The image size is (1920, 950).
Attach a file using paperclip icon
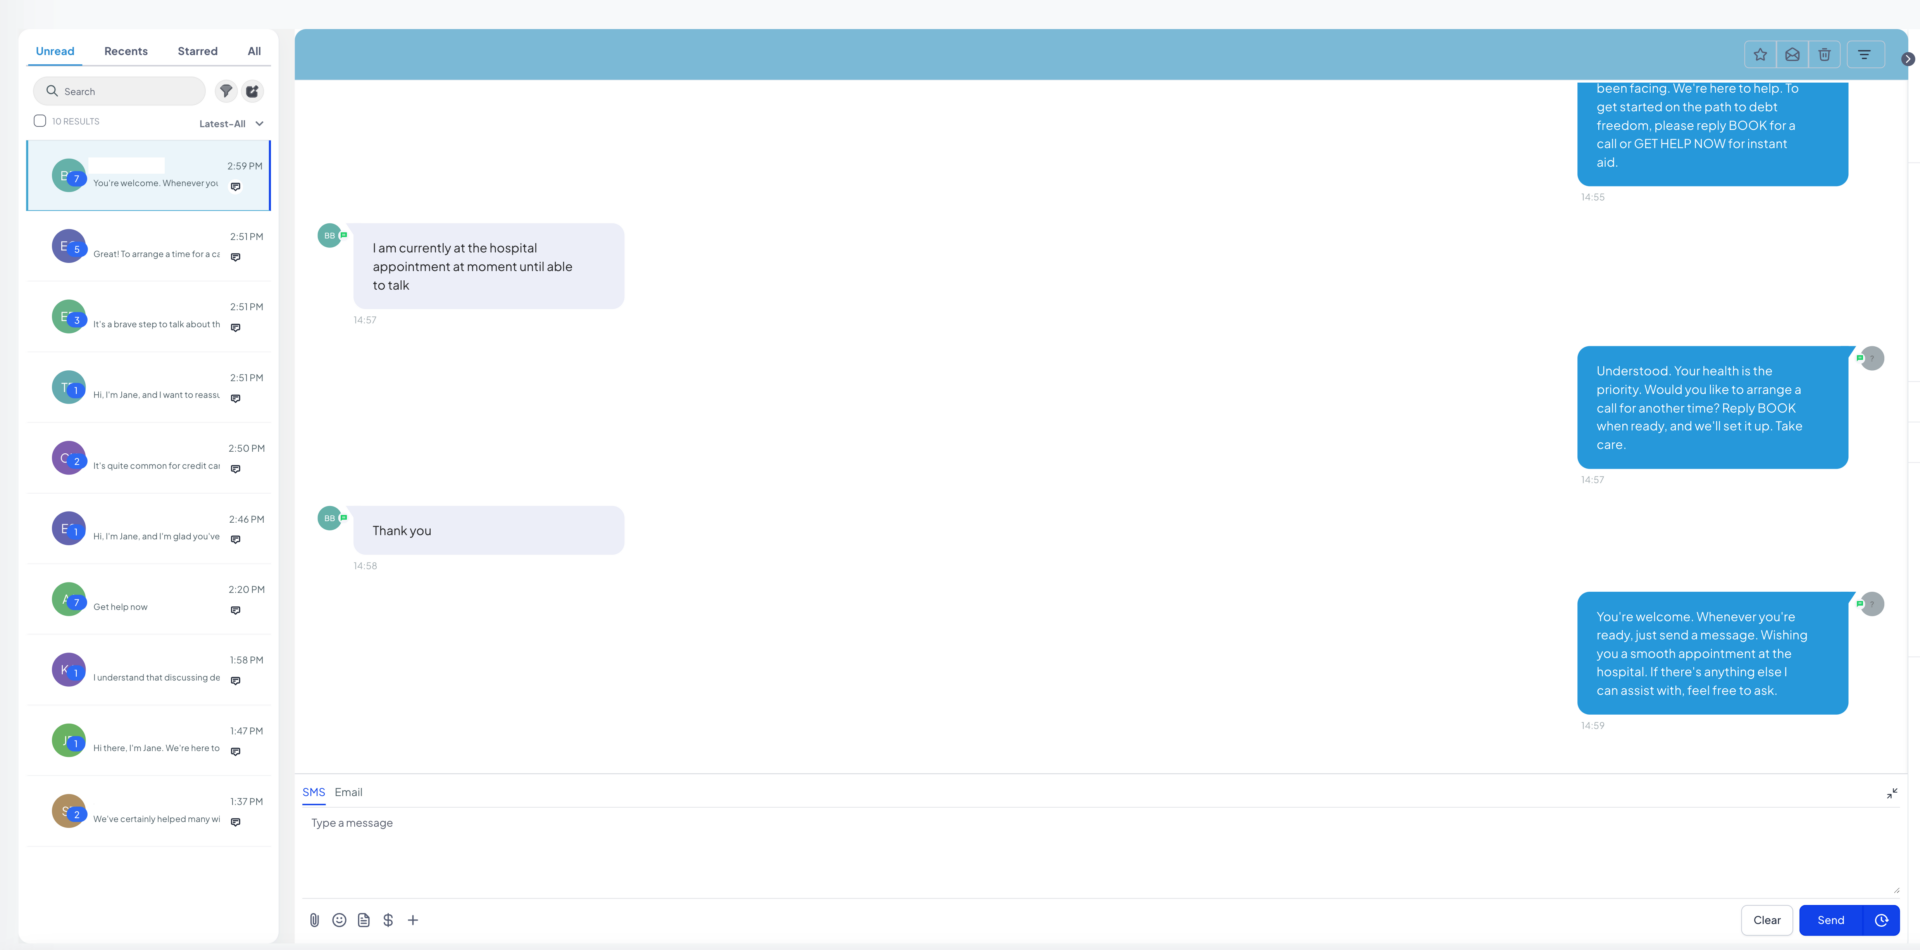(314, 920)
